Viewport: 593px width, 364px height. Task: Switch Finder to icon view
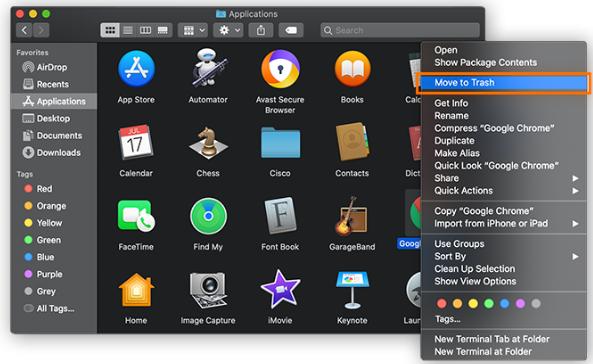(x=110, y=30)
